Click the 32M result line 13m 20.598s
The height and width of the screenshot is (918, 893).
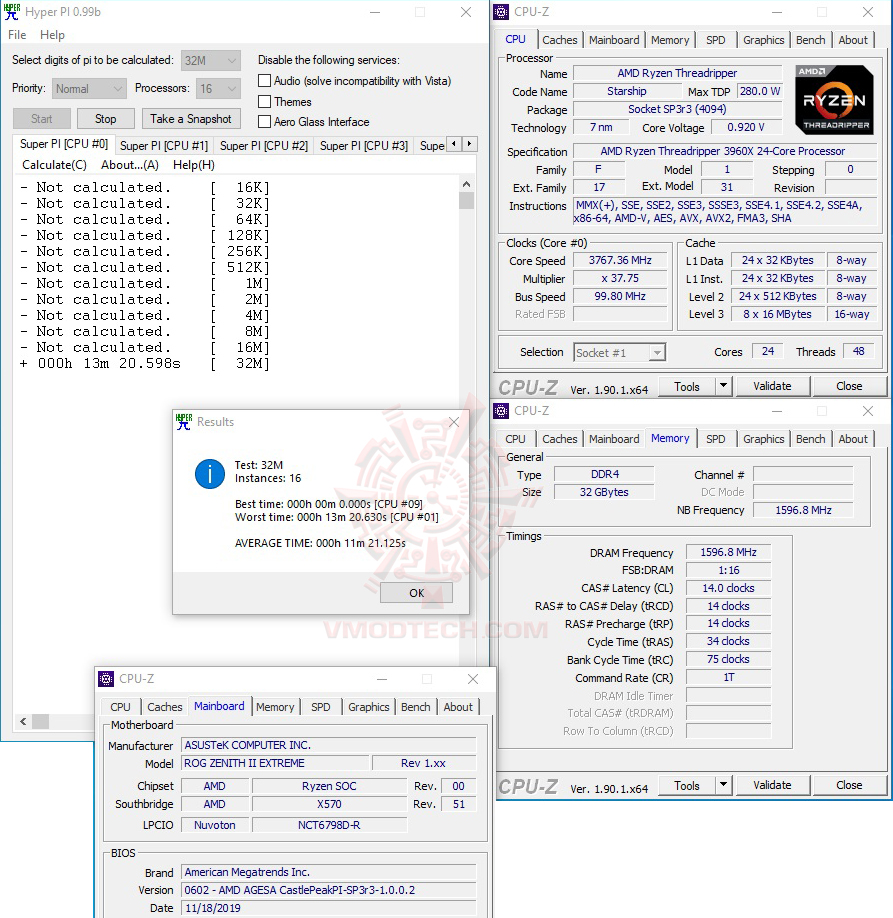145,364
